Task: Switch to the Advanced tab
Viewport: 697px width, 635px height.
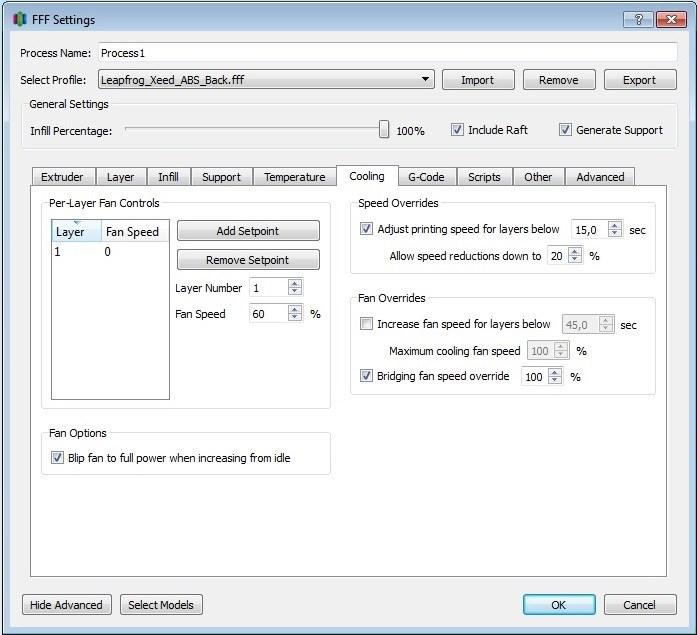Action: click(x=600, y=177)
